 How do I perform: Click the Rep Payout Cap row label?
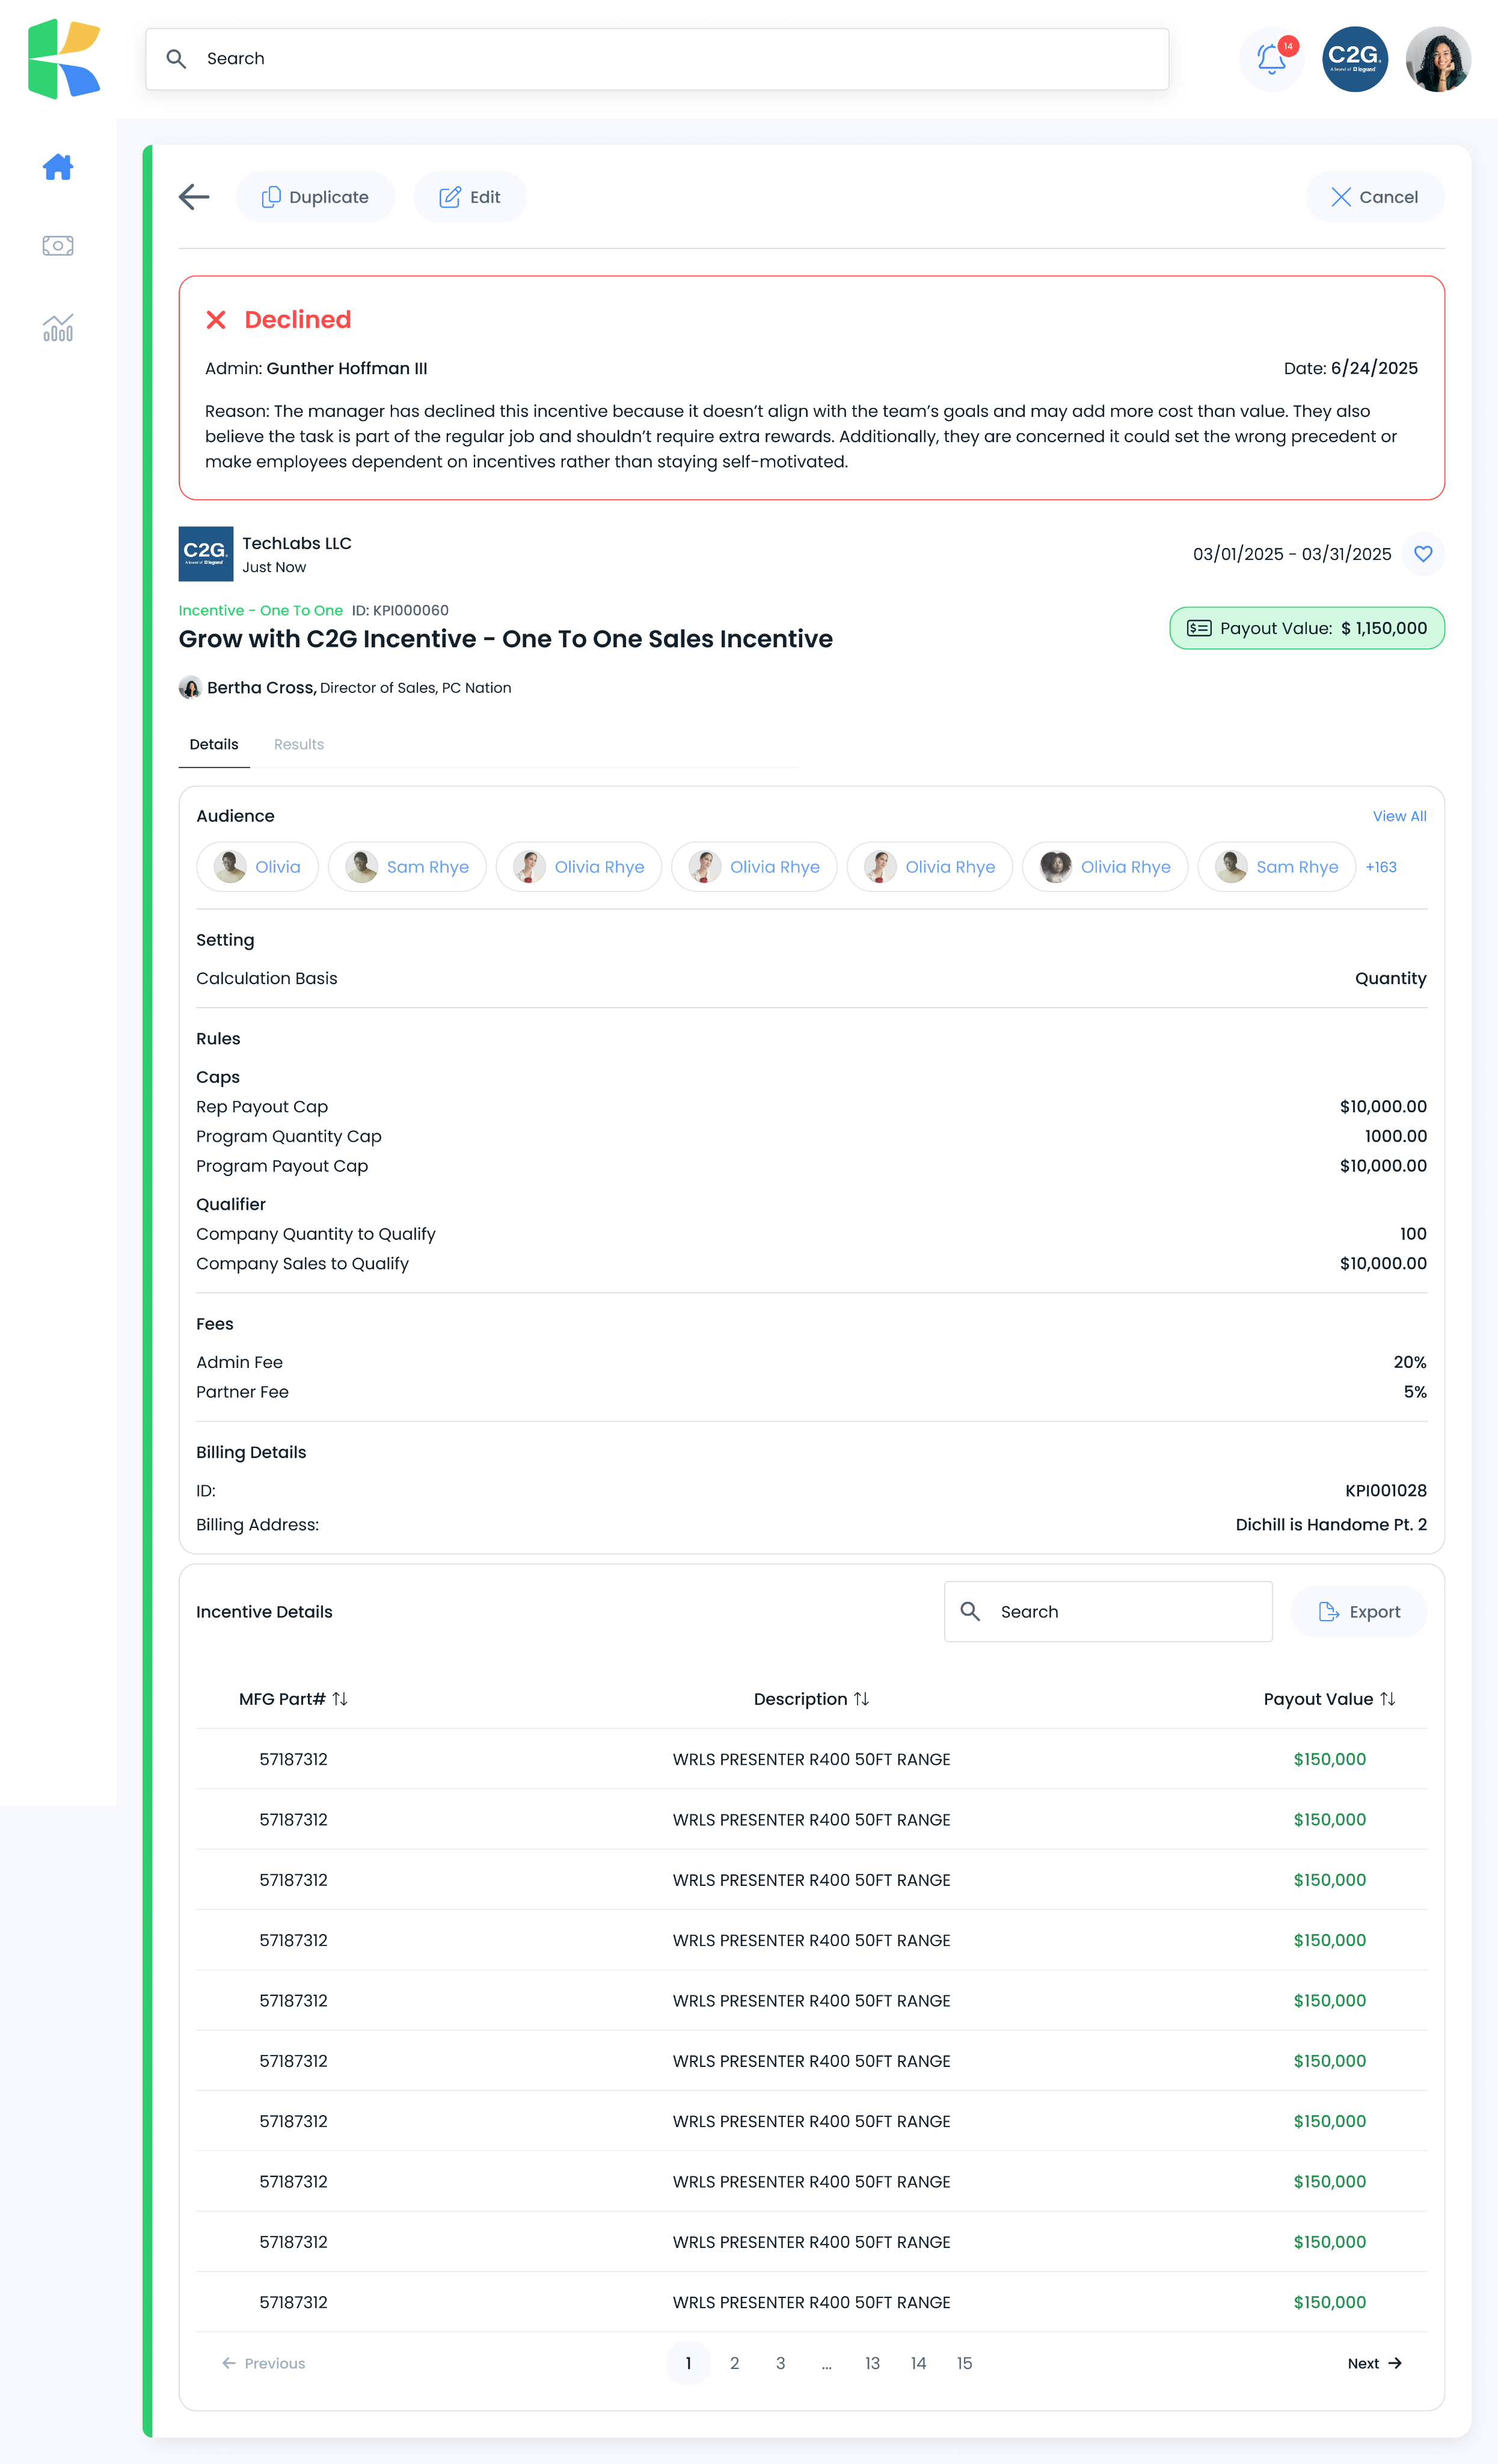point(262,1106)
